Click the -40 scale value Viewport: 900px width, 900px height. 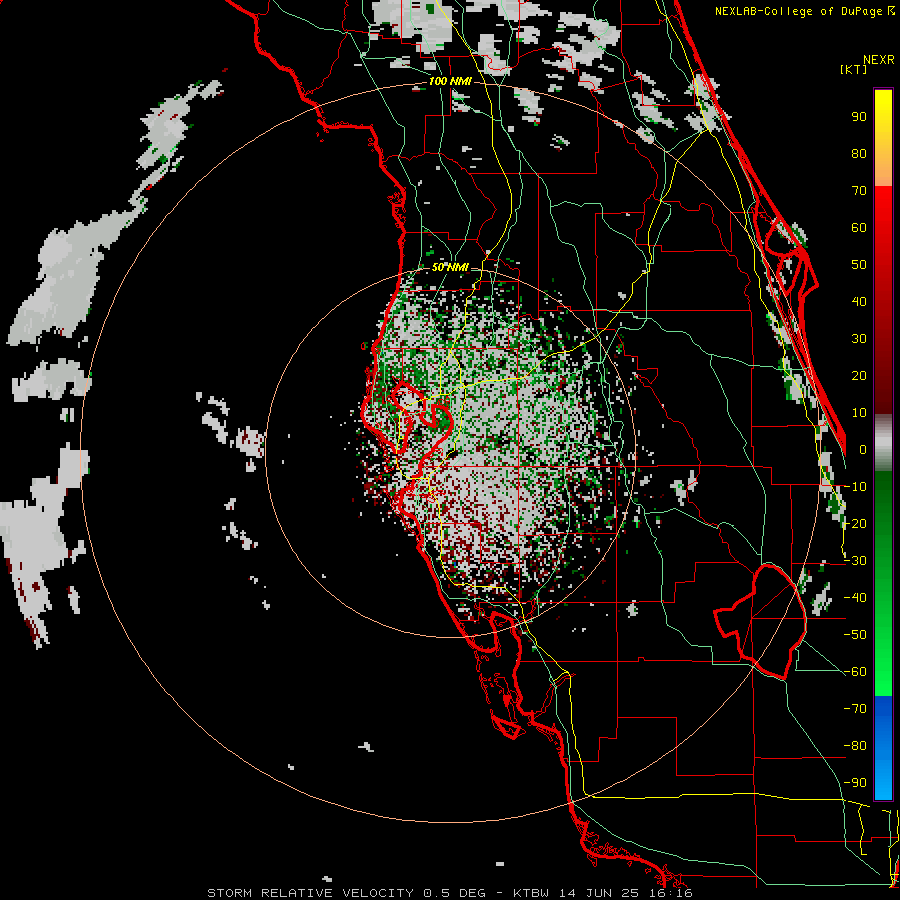click(855, 598)
